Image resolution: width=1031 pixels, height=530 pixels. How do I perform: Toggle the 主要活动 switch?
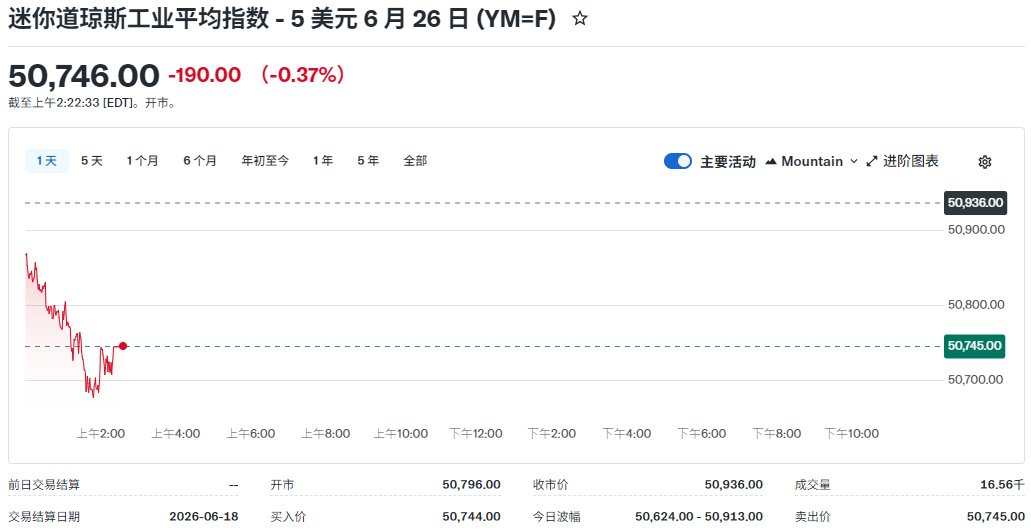pos(678,161)
